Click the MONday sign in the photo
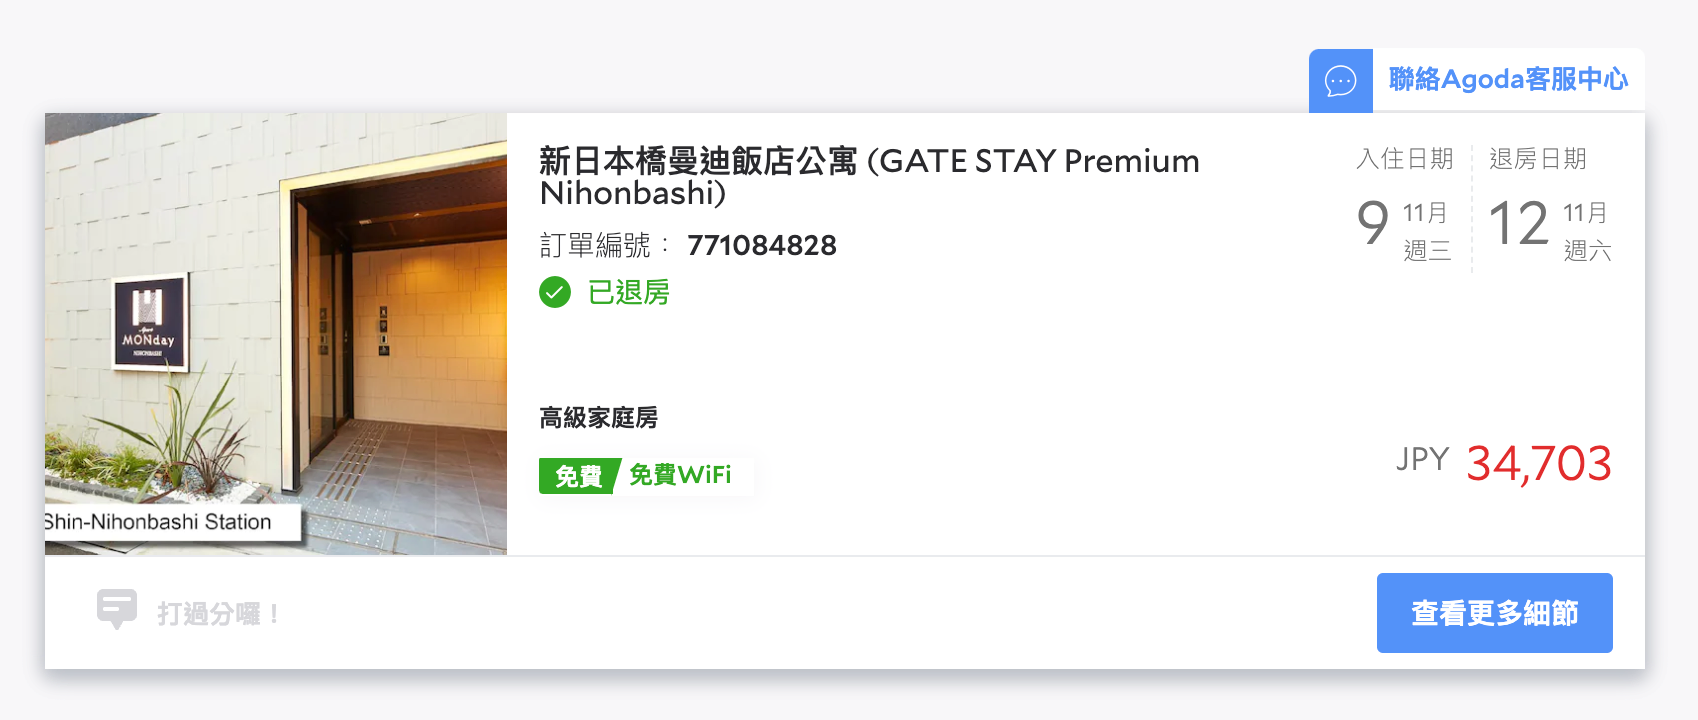1698x720 pixels. (149, 323)
